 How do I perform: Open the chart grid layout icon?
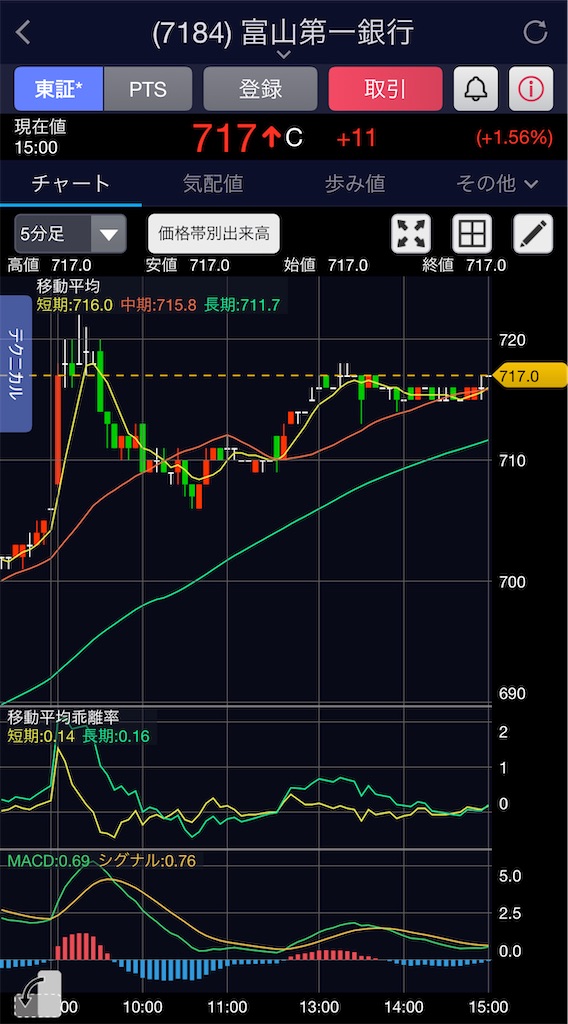[x=472, y=234]
